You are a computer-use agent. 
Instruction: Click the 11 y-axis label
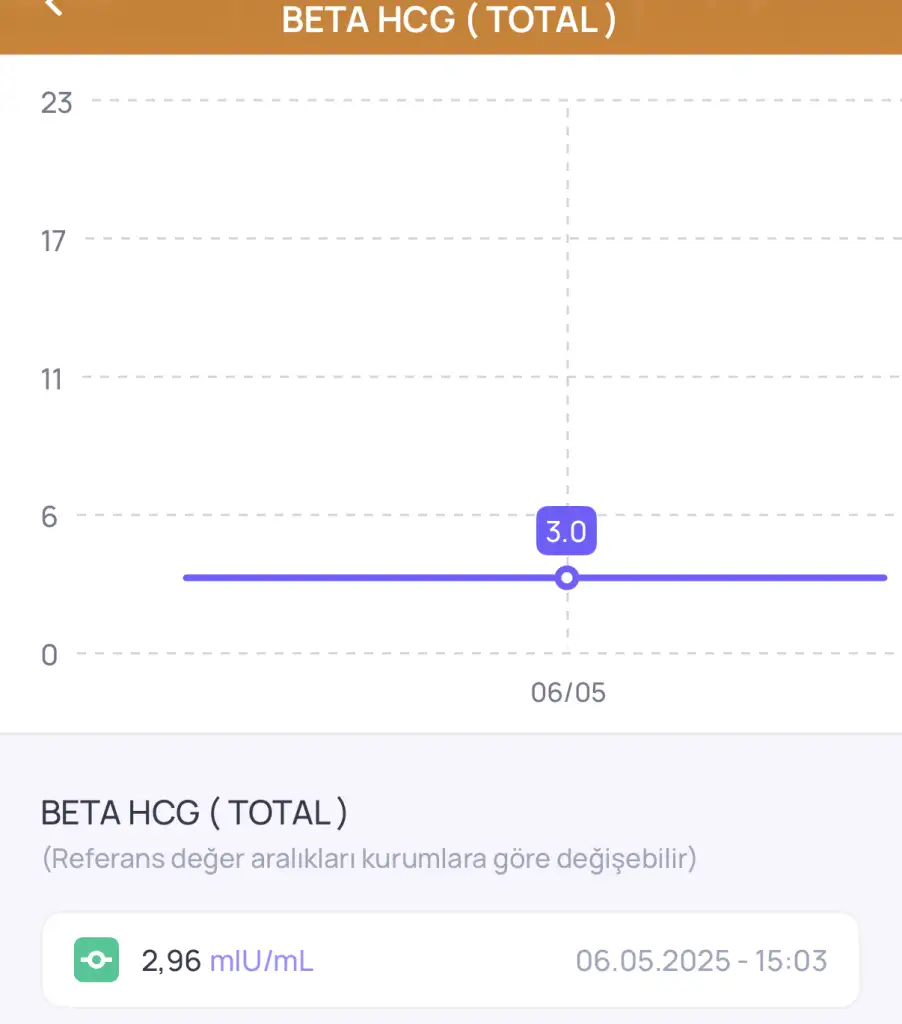(x=52, y=379)
